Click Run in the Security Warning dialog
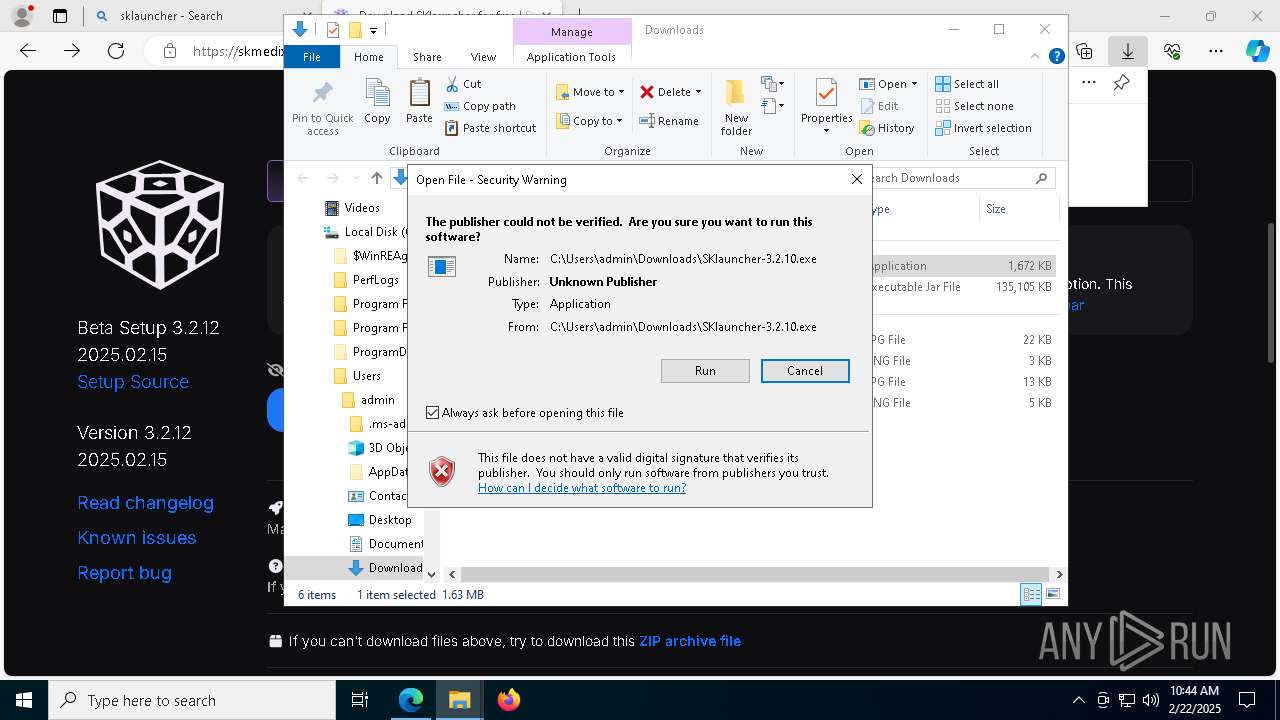The image size is (1280, 720). click(705, 371)
